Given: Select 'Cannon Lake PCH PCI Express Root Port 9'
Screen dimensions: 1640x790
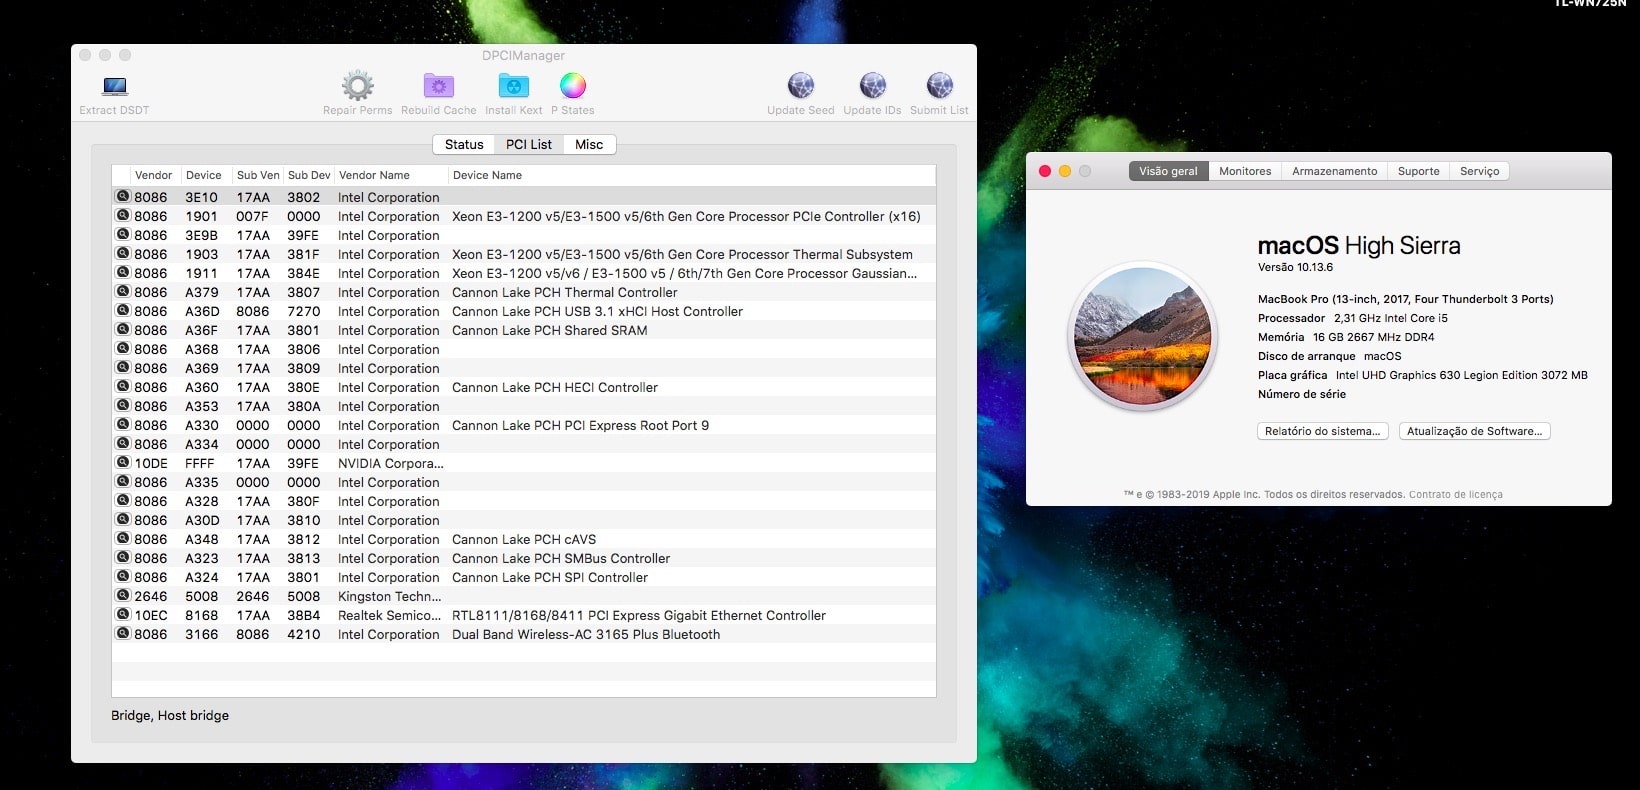Looking at the screenshot, I should pos(581,425).
